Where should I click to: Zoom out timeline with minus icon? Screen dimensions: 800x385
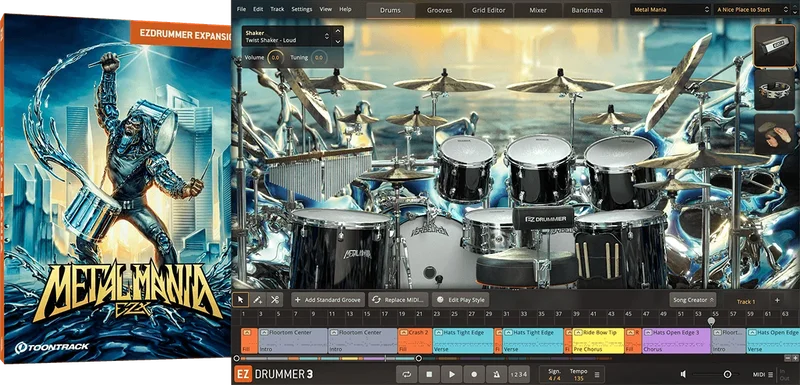click(788, 358)
